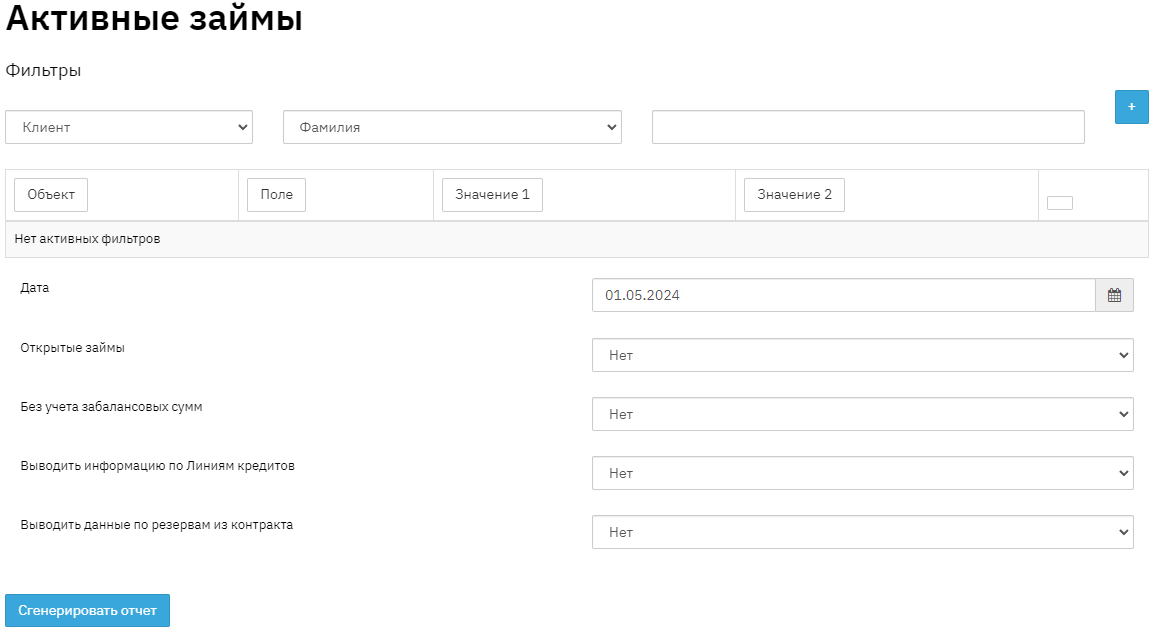Focus the Дата field with 01.05.2024

[x=843, y=295]
